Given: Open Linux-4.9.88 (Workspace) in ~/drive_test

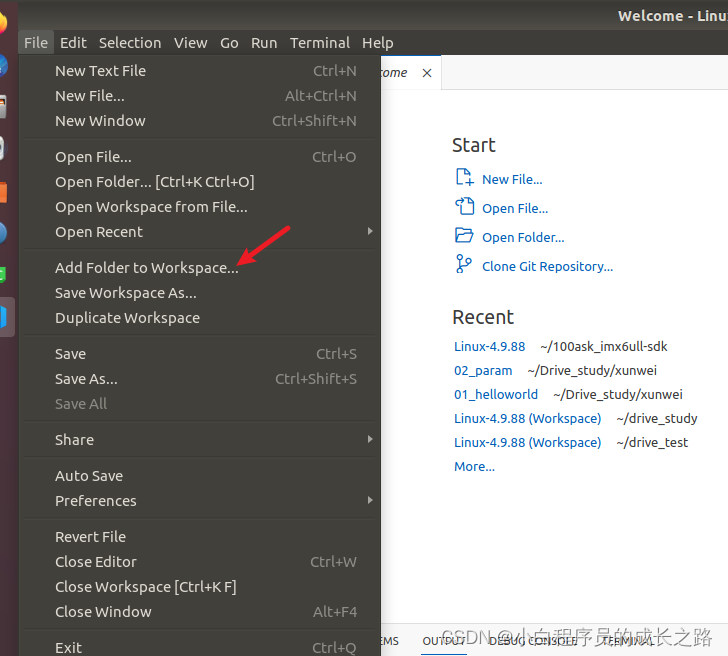Looking at the screenshot, I should coord(527,442).
